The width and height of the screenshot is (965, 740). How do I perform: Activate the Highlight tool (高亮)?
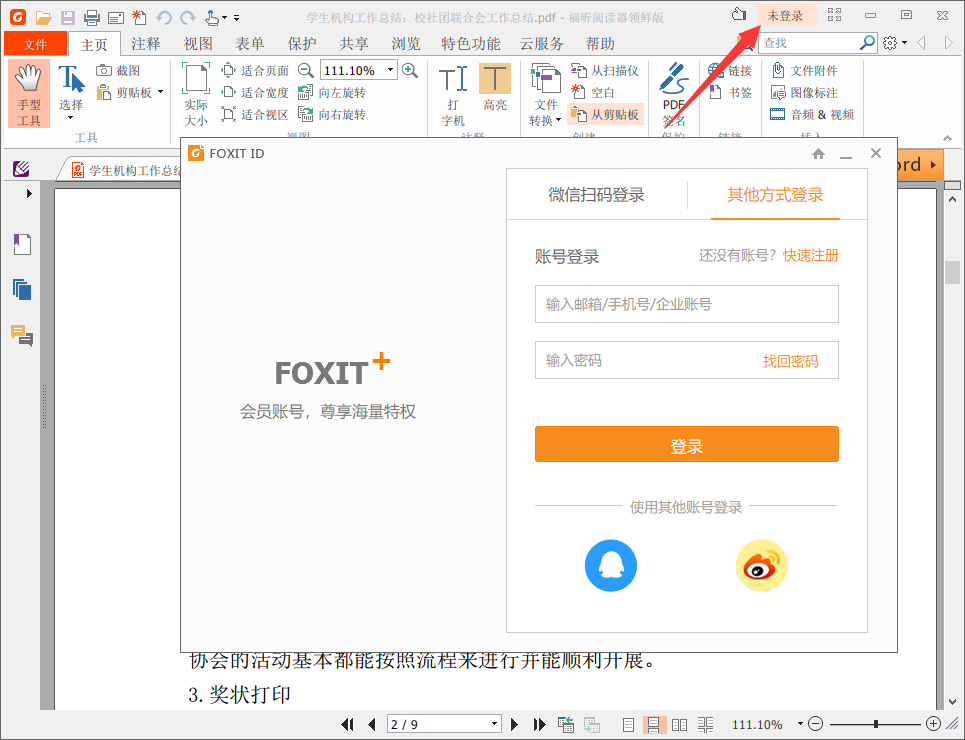495,88
